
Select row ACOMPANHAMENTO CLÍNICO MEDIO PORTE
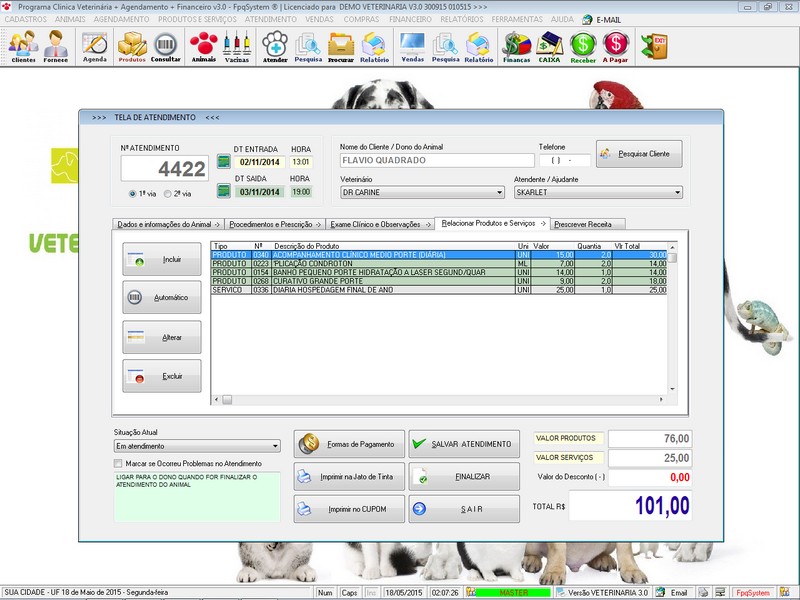tap(439, 255)
